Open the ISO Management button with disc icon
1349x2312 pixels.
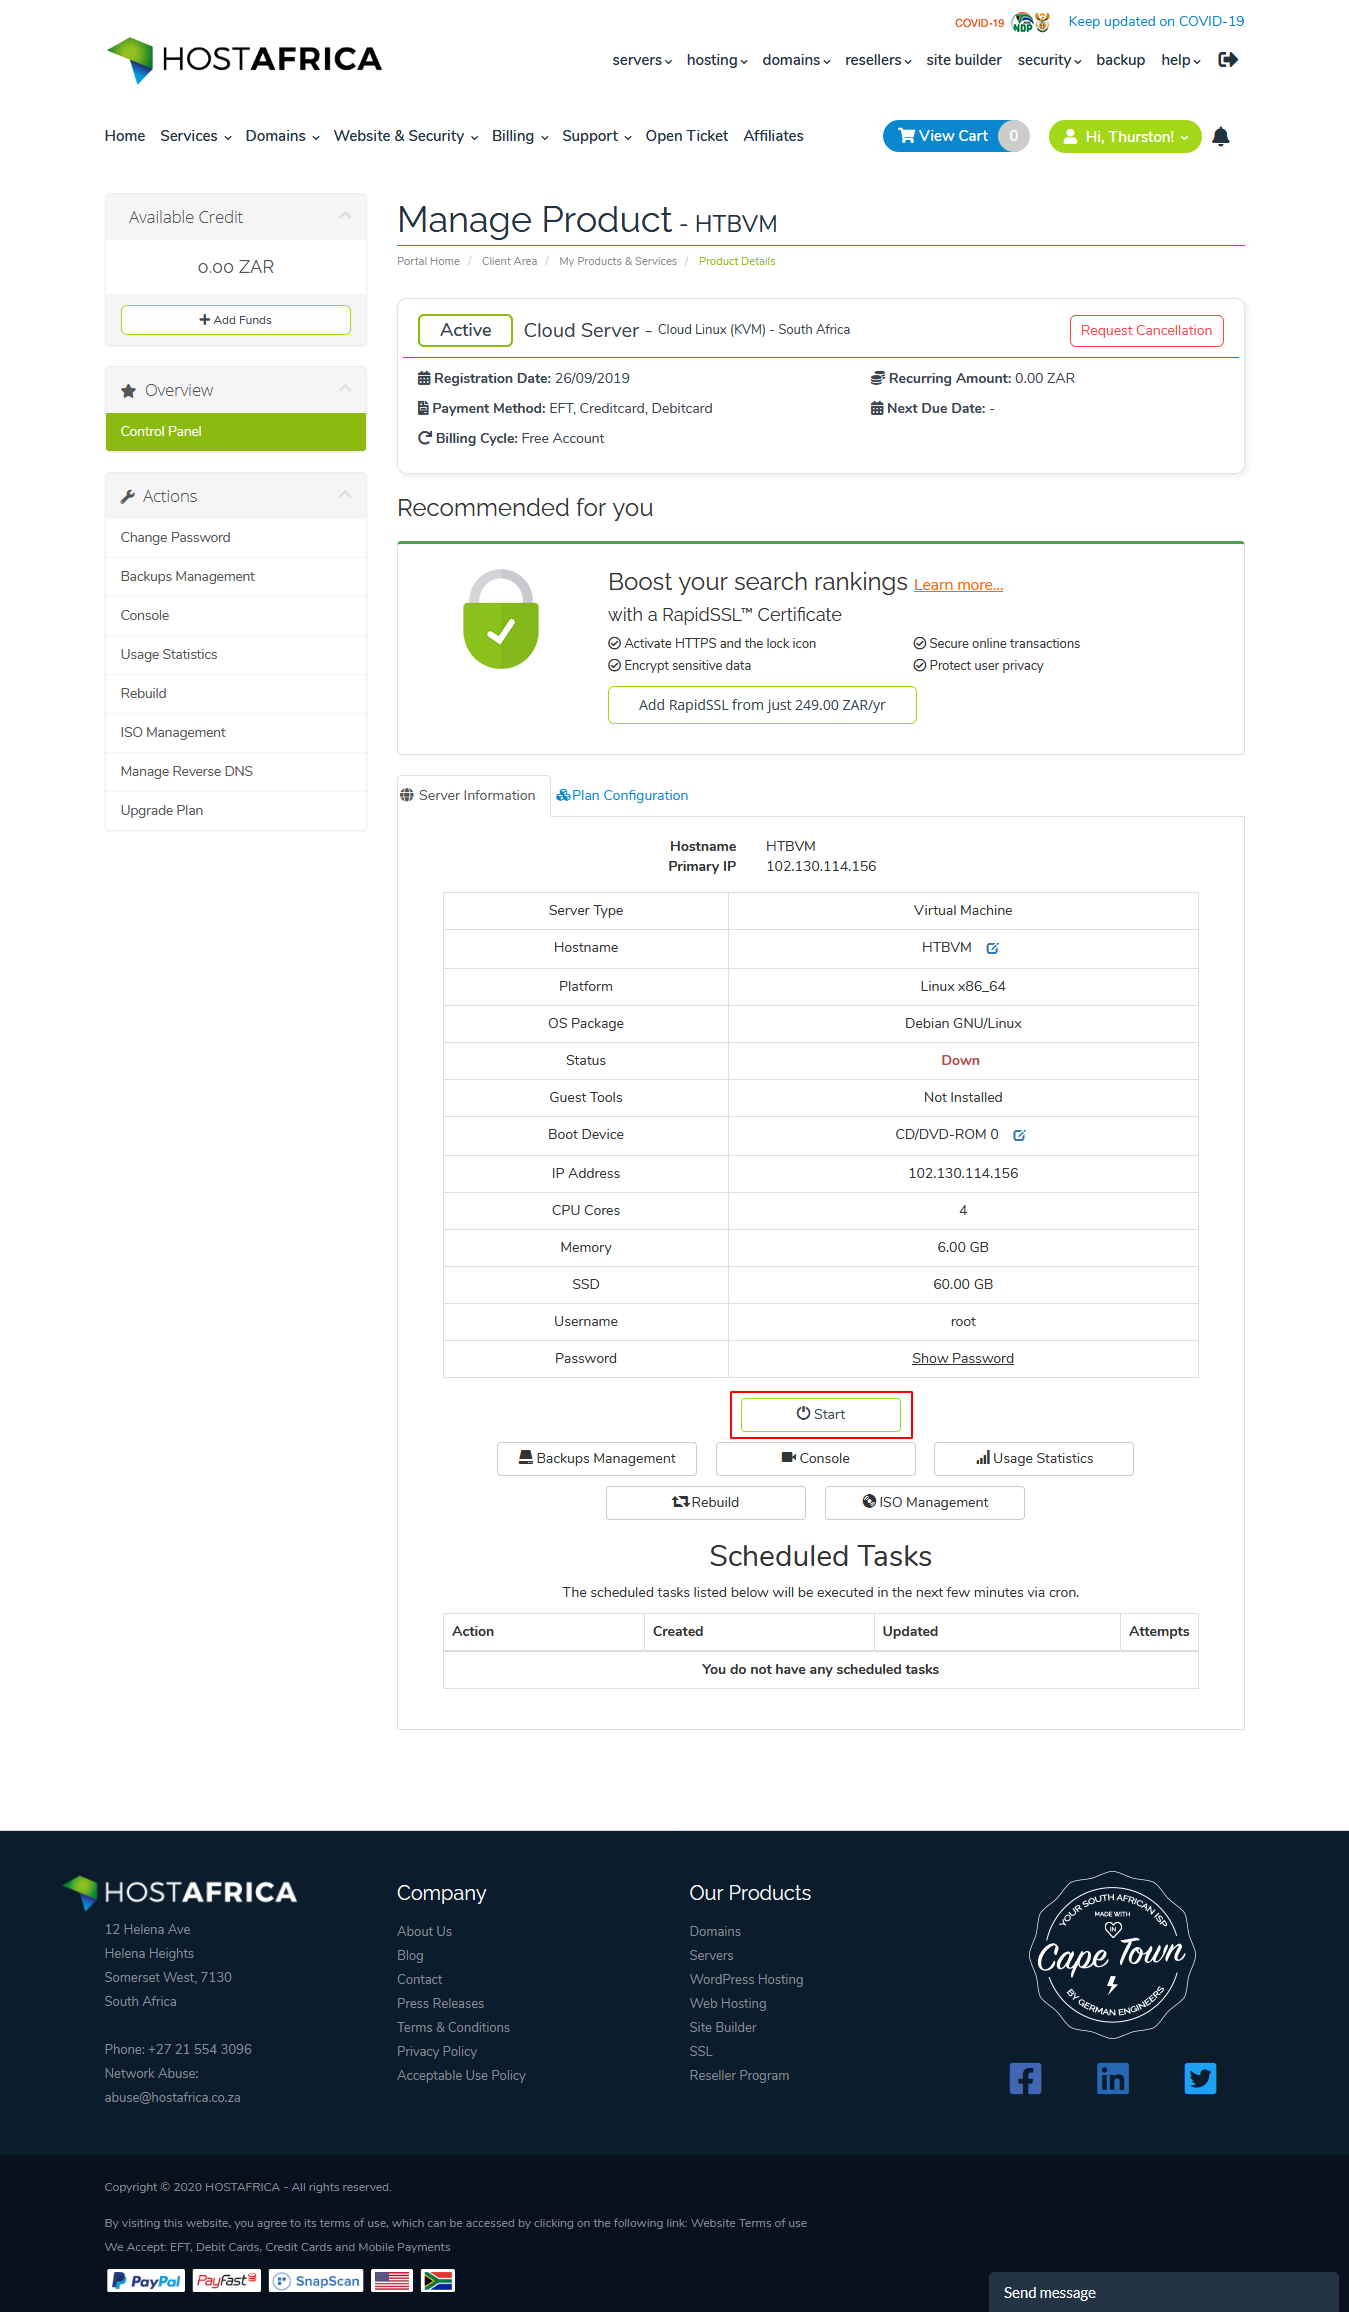point(925,1503)
